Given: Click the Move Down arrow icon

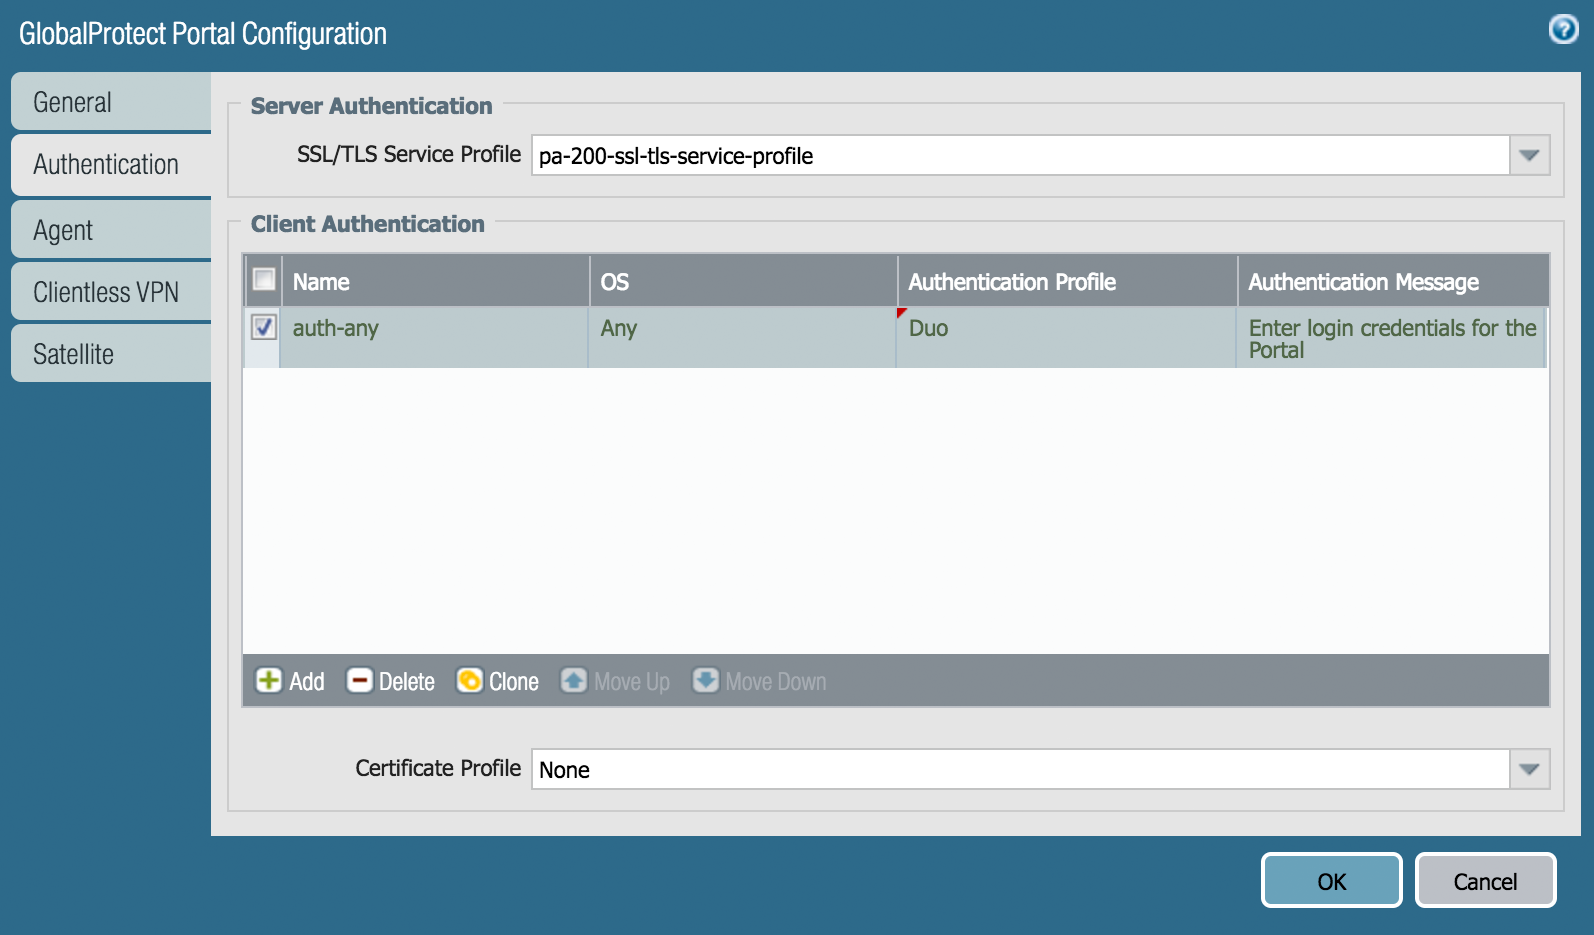Looking at the screenshot, I should 706,681.
